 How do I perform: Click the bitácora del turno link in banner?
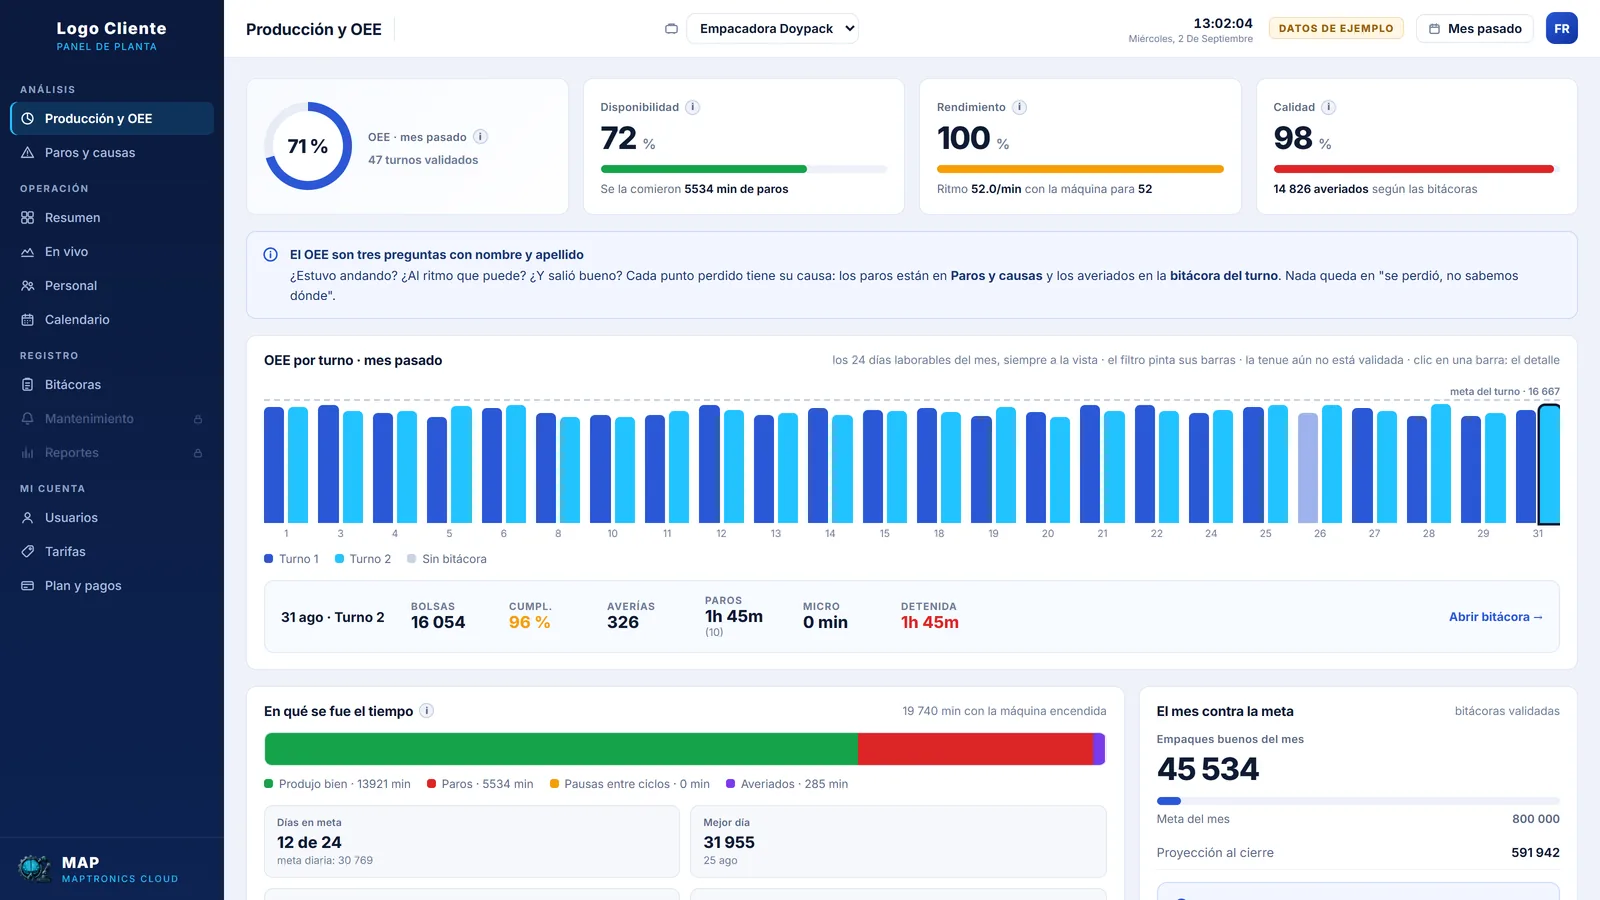[x=1224, y=276]
